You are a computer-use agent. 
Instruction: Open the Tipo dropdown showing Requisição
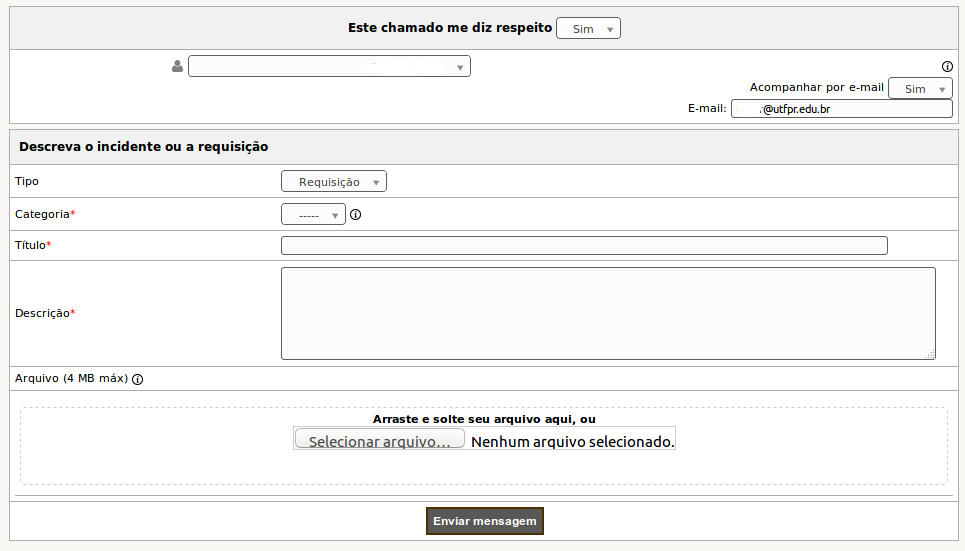click(334, 182)
